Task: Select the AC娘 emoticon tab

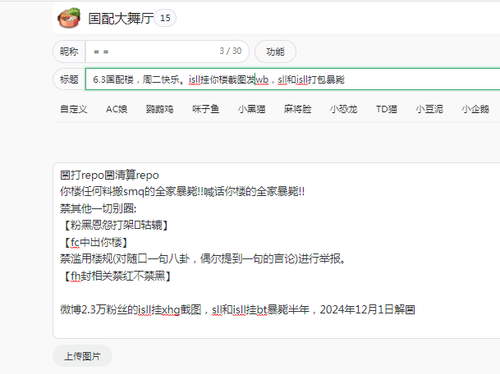Action: click(x=116, y=109)
